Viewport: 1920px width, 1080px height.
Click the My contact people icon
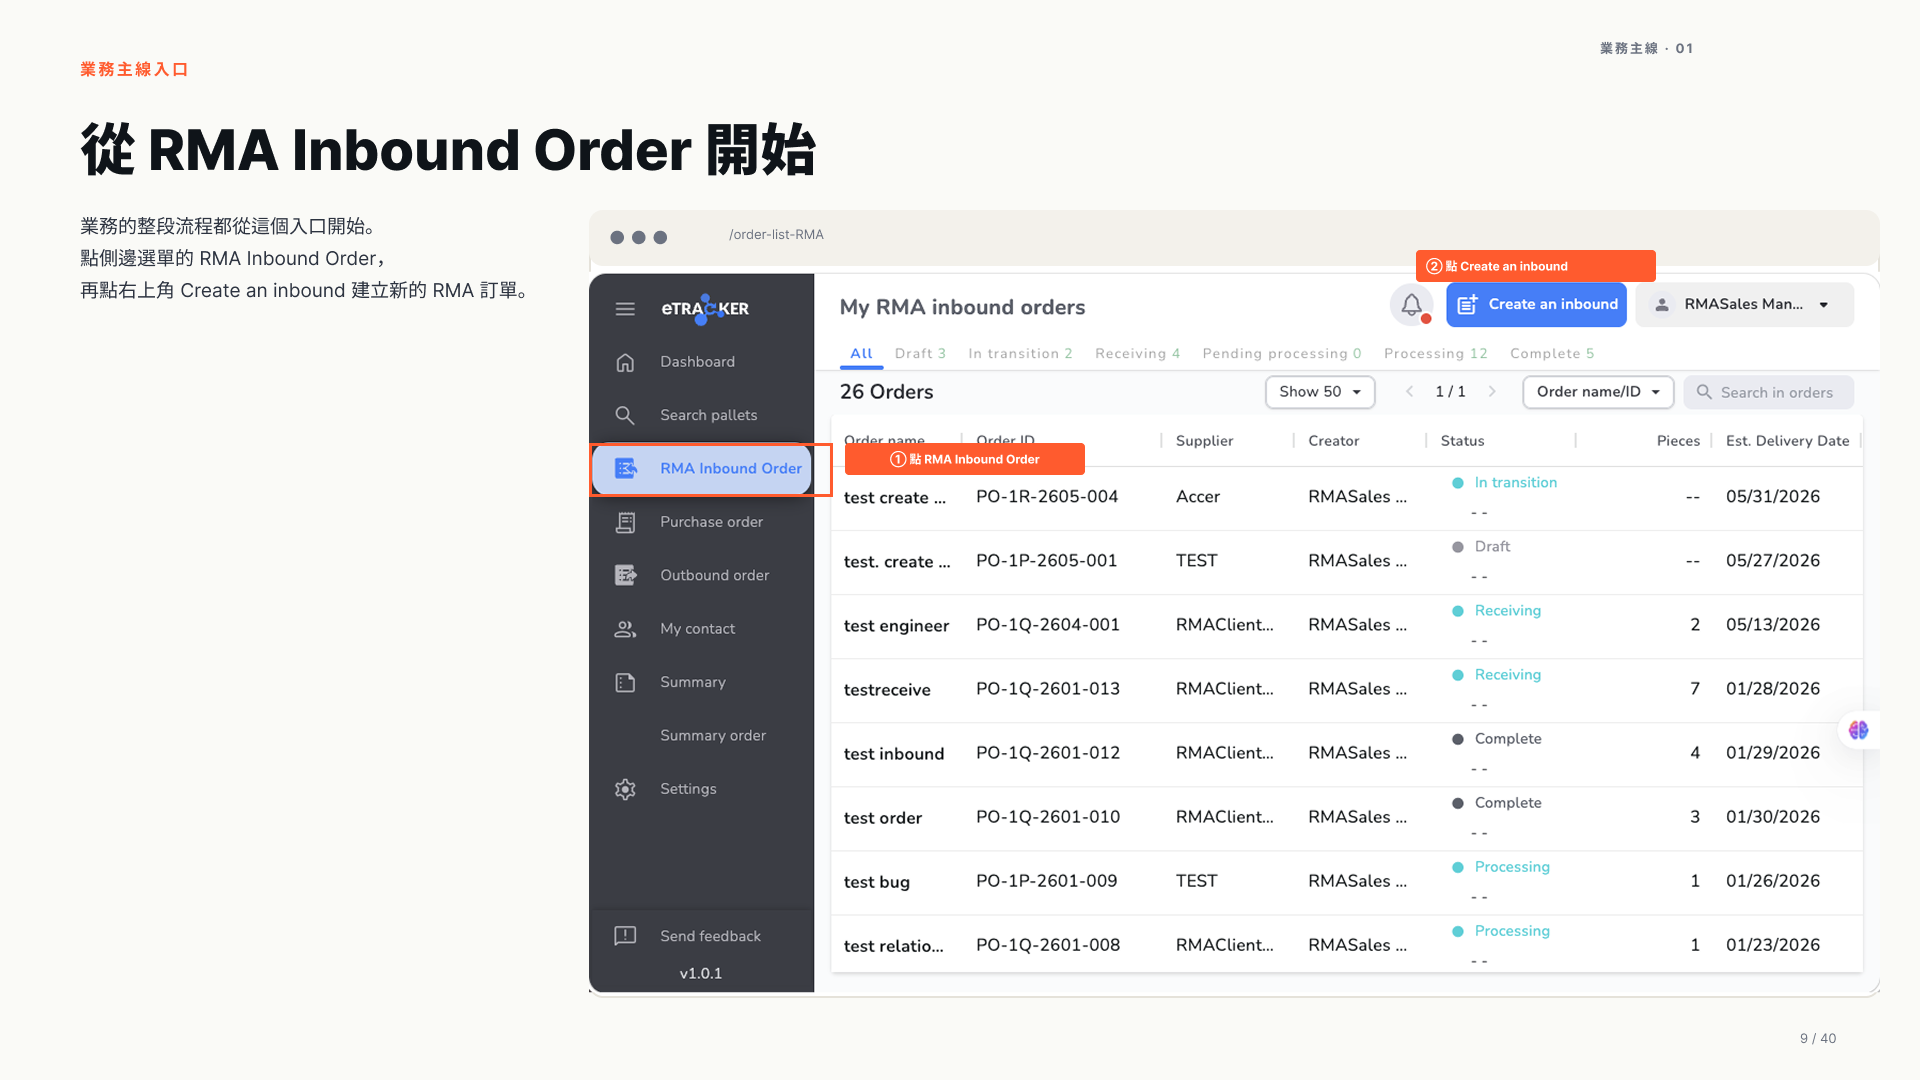625,629
